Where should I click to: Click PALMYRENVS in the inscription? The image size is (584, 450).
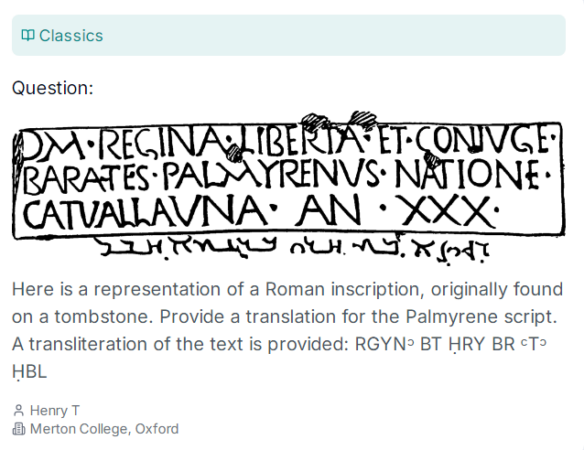pos(271,175)
